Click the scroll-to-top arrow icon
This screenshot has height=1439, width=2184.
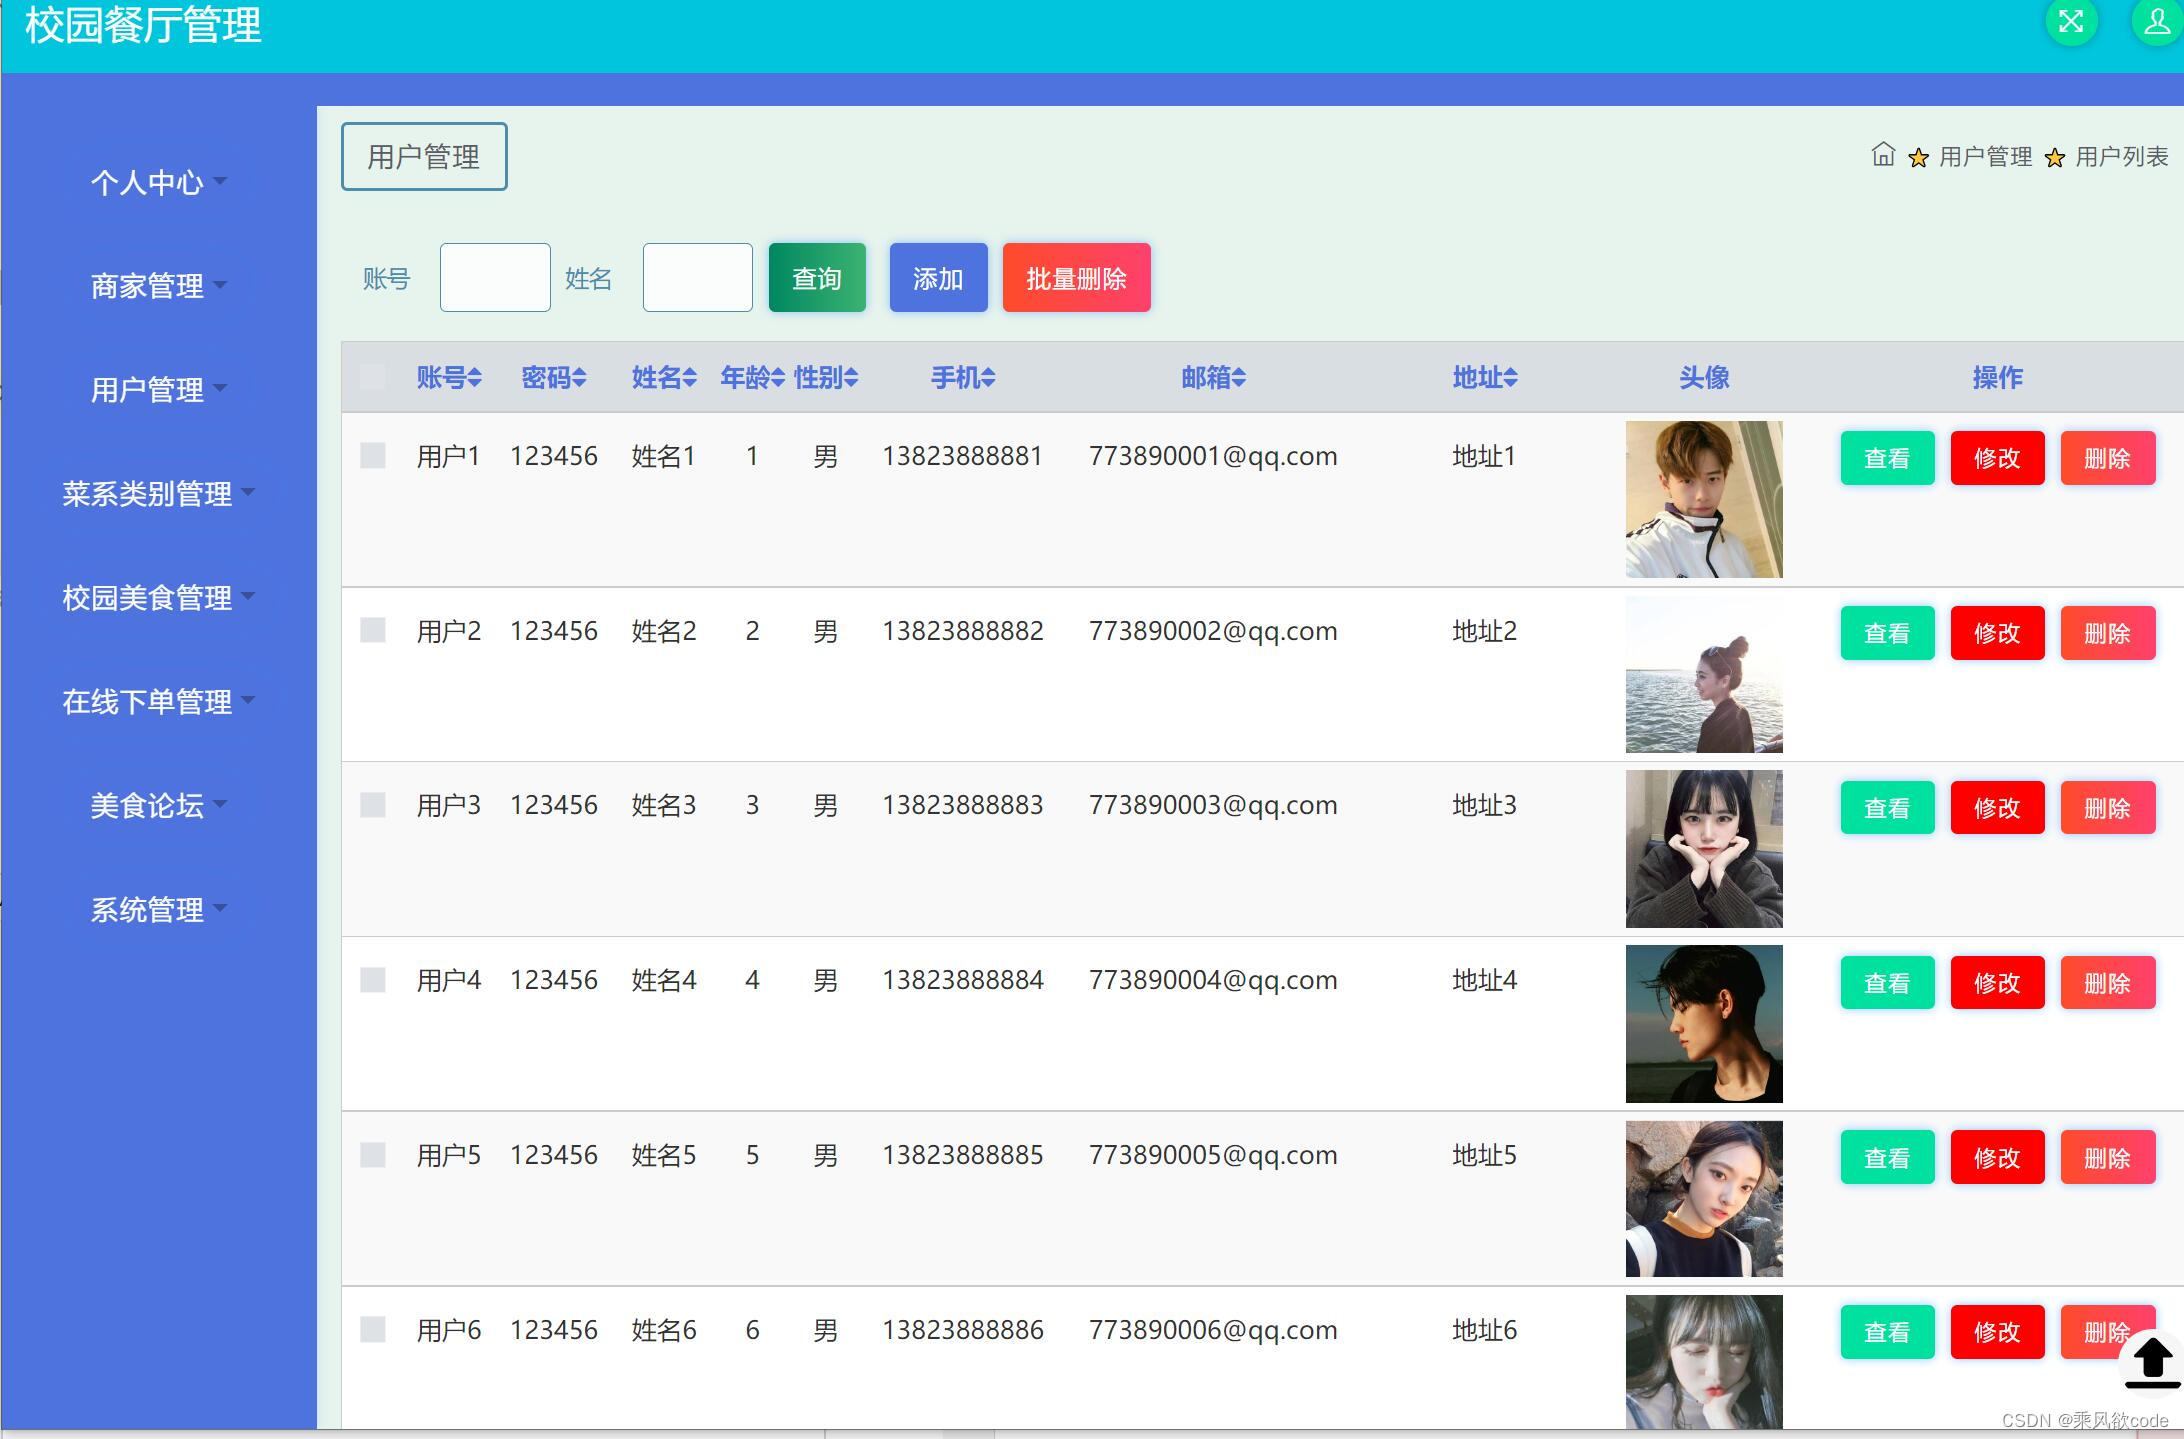pos(2152,1362)
